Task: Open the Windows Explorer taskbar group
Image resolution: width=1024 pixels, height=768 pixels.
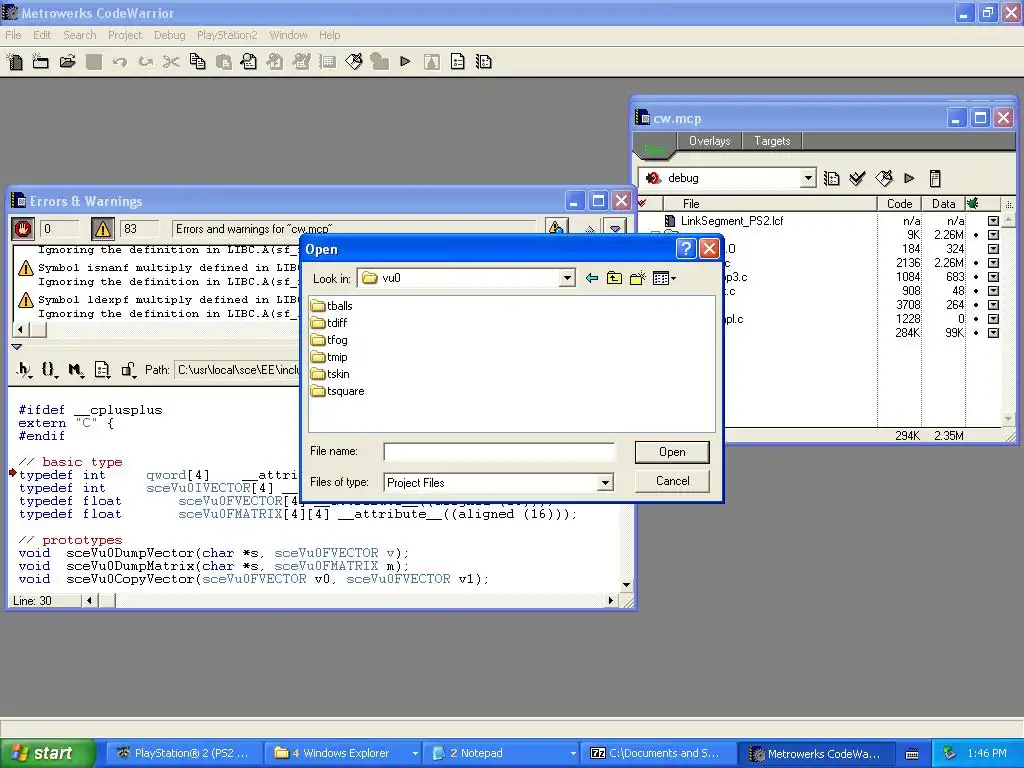Action: coord(343,753)
